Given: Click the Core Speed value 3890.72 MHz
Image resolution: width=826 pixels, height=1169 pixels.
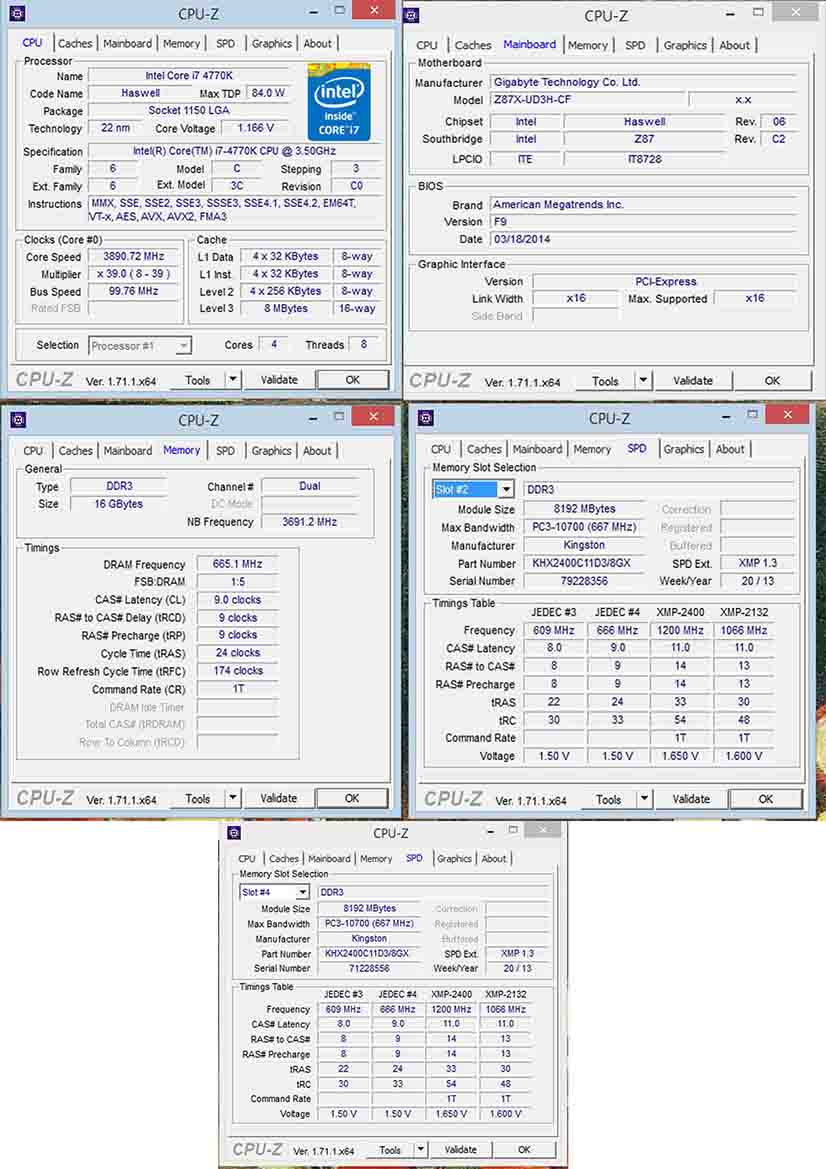Looking at the screenshot, I should coord(134,256).
